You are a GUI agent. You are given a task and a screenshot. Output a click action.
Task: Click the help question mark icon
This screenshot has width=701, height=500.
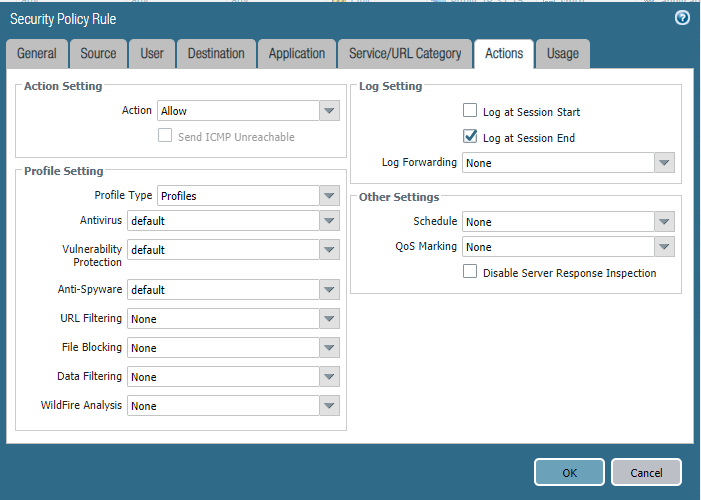[x=682, y=18]
